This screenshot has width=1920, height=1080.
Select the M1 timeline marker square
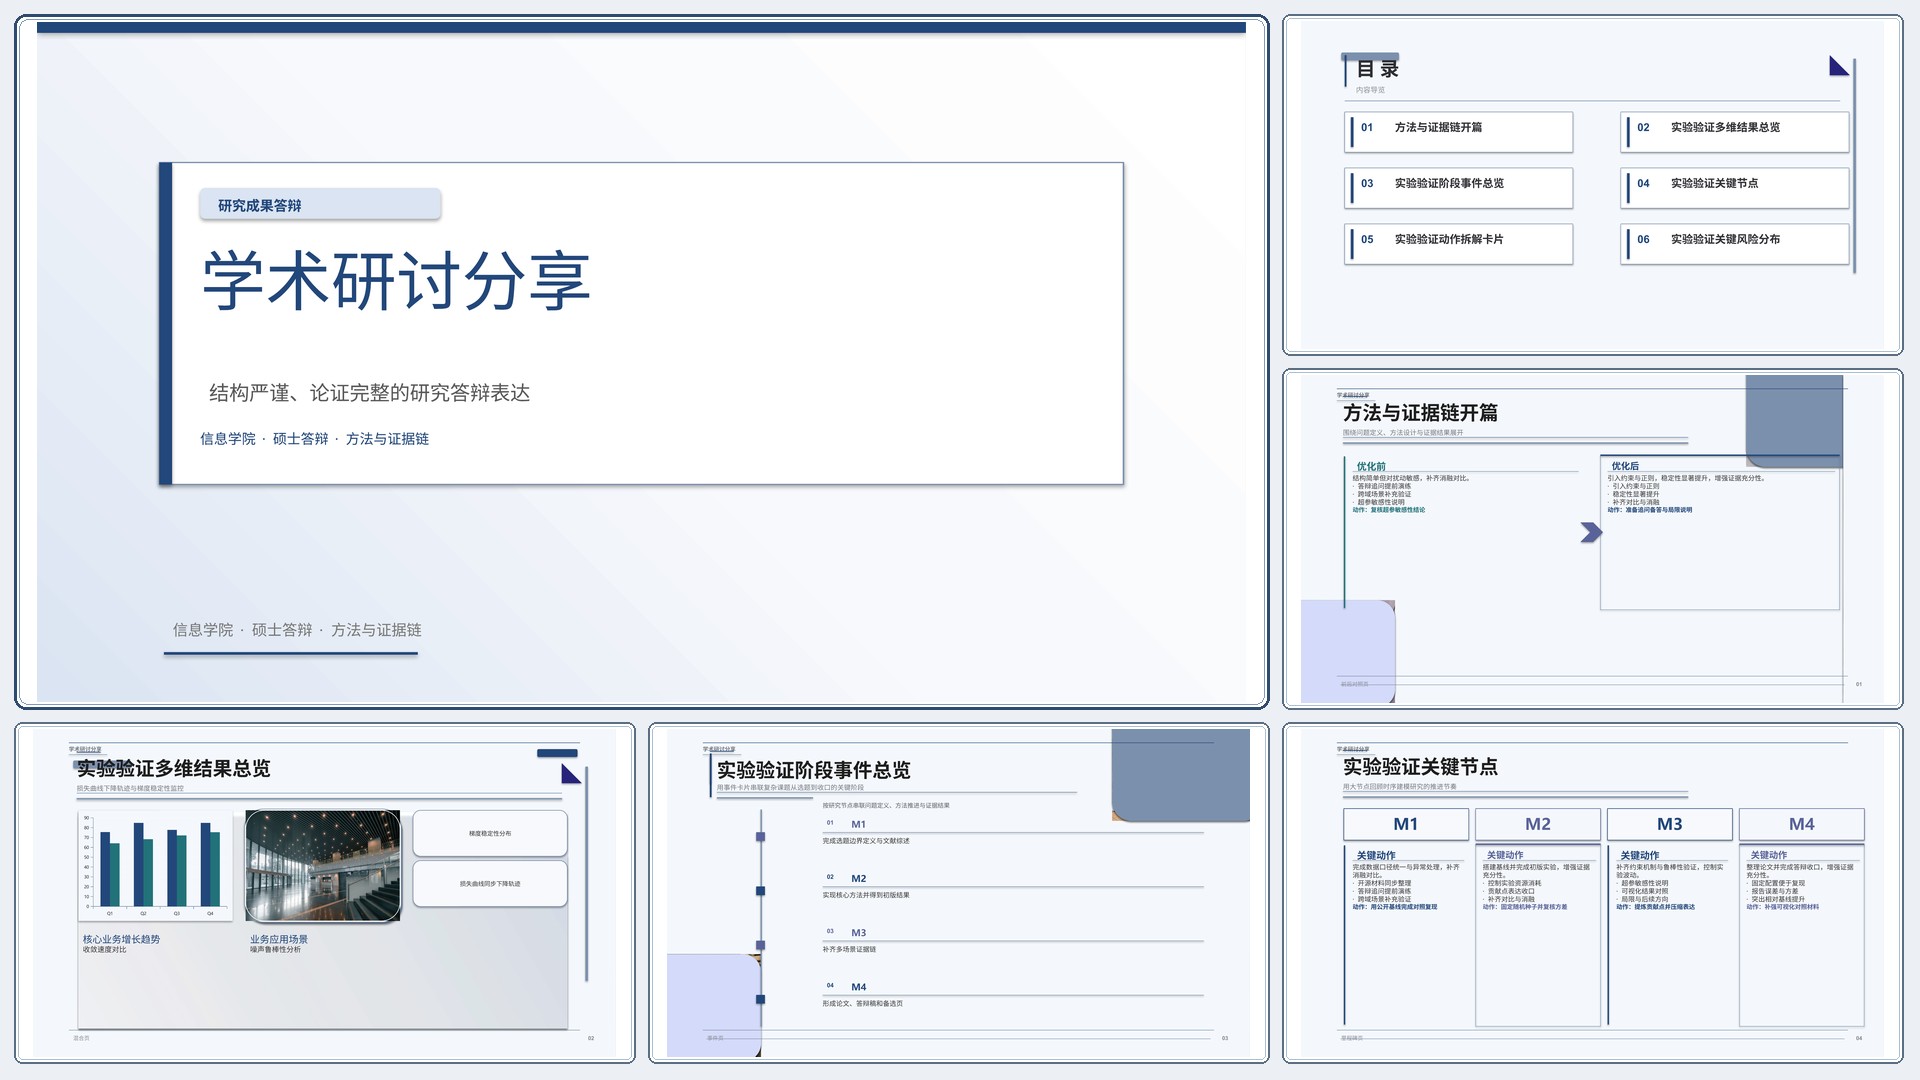click(760, 837)
